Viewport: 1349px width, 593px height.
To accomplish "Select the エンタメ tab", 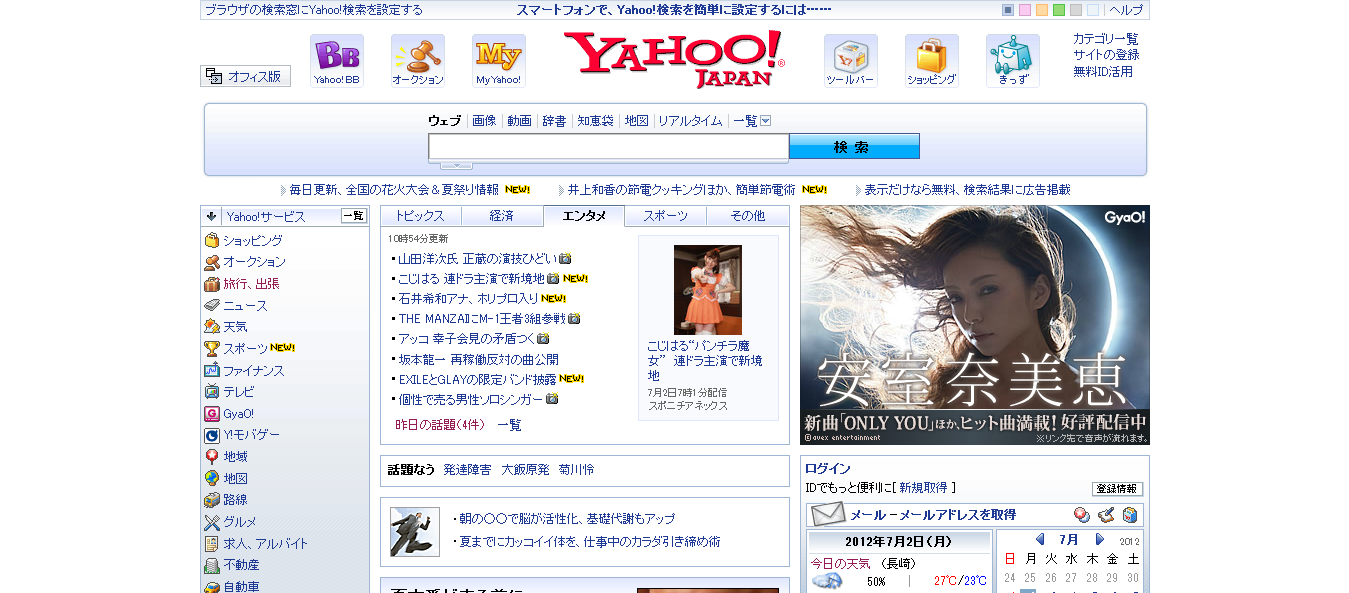I will tap(584, 216).
